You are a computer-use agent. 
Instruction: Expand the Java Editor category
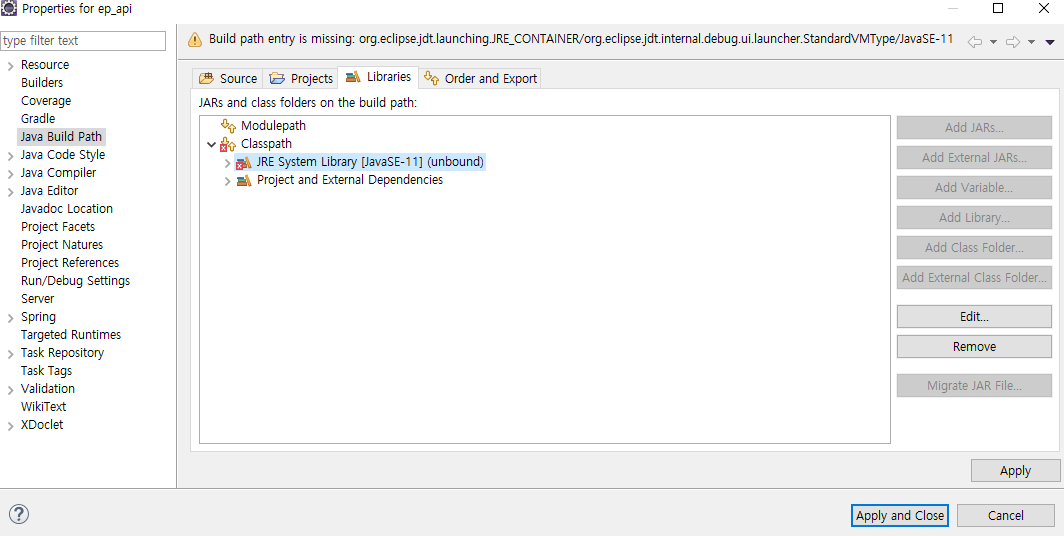coord(10,192)
